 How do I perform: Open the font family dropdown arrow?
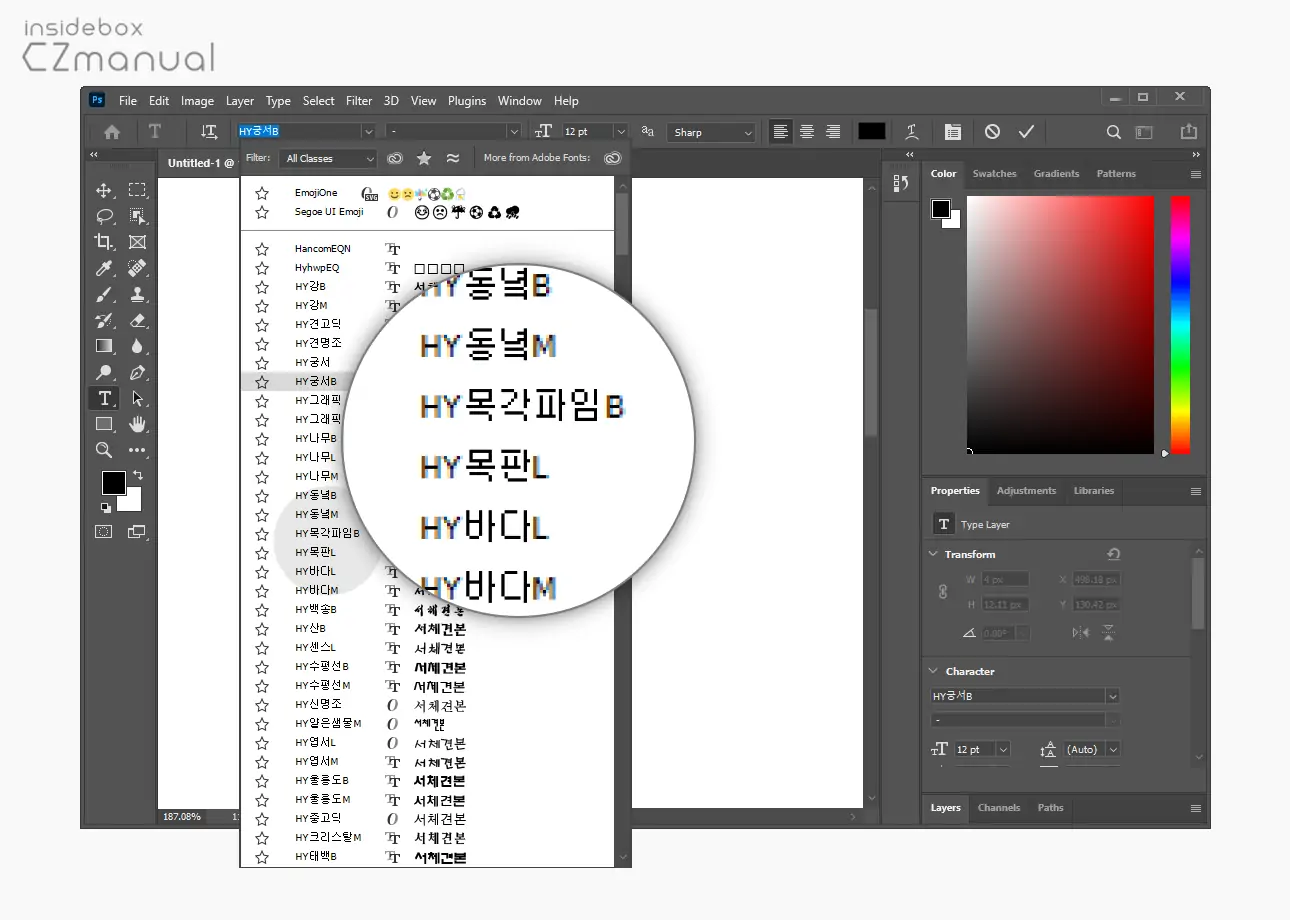[368, 132]
